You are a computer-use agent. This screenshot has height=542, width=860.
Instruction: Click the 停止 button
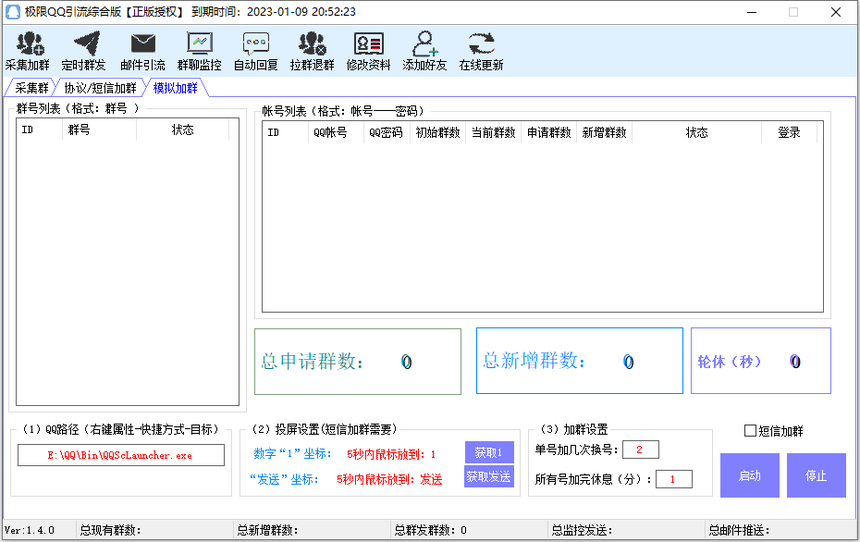pyautogui.click(x=816, y=476)
